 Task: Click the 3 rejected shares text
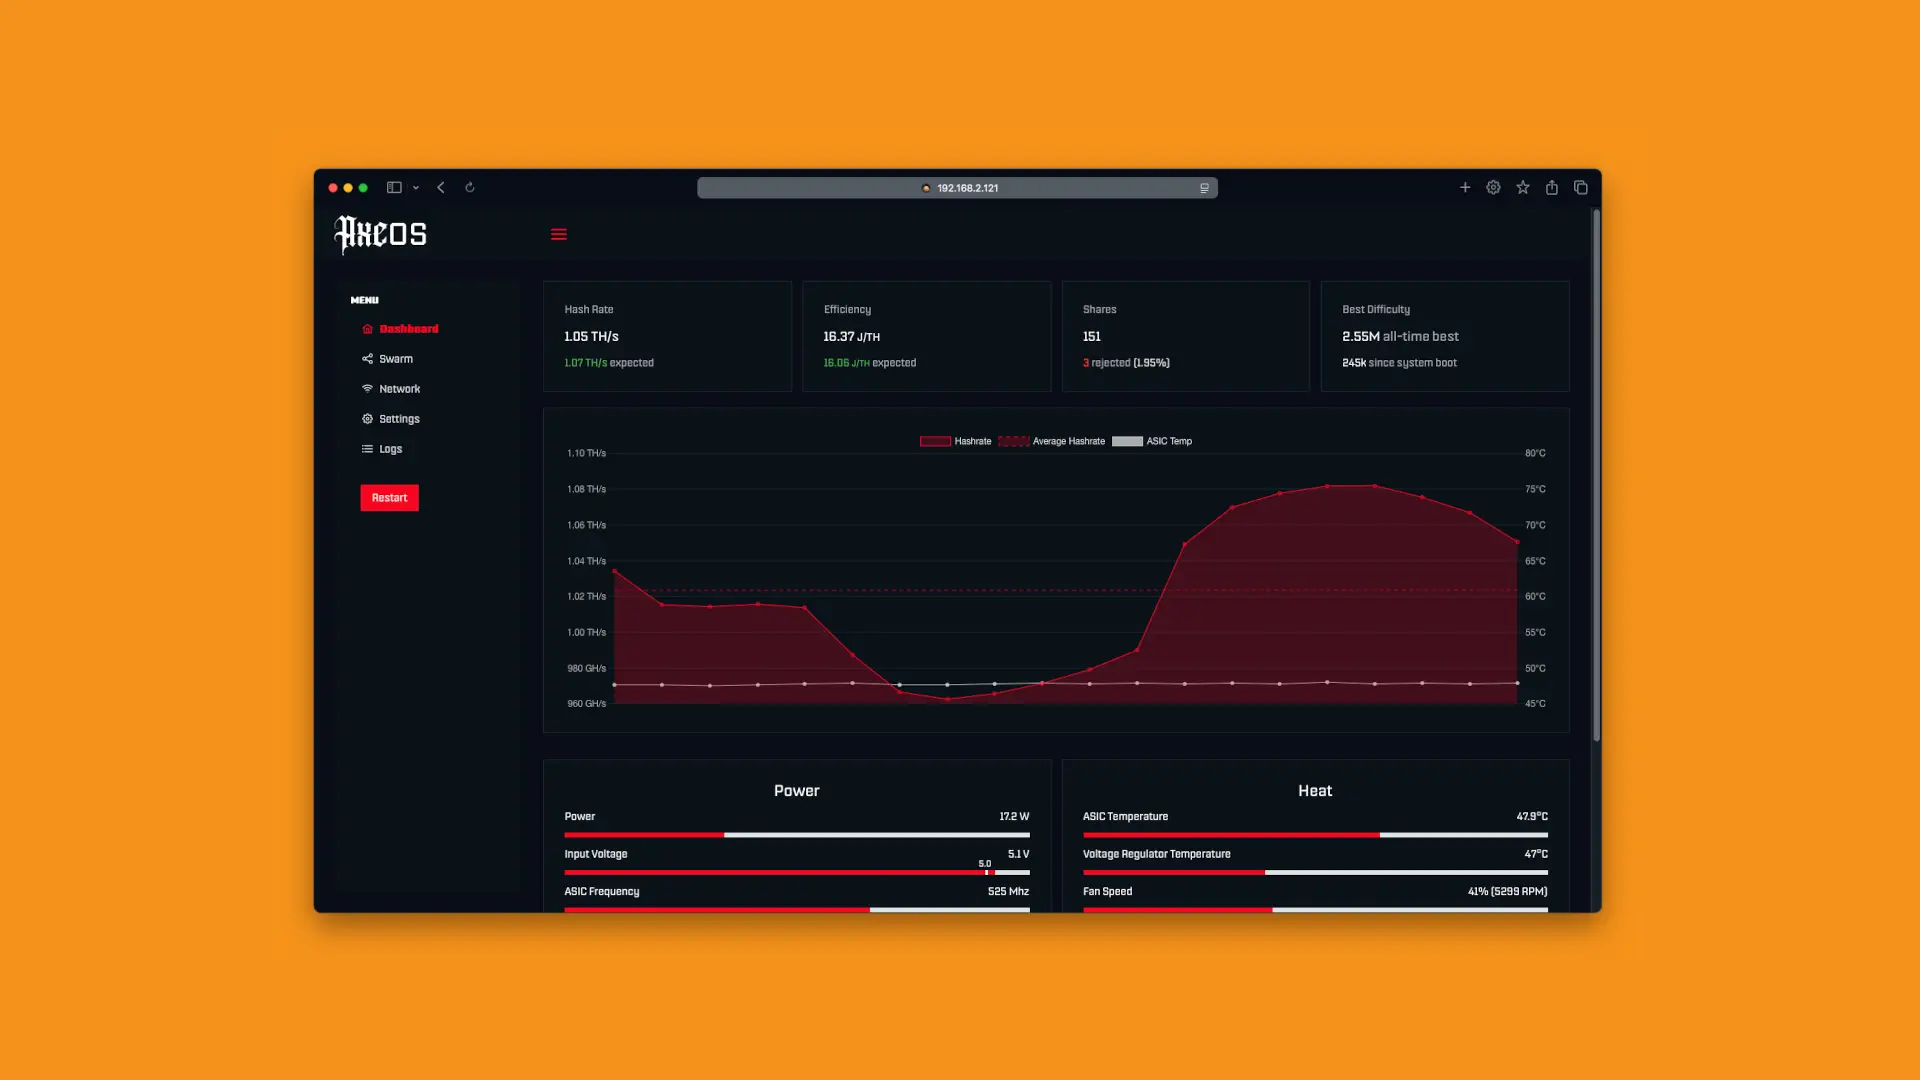click(1126, 363)
